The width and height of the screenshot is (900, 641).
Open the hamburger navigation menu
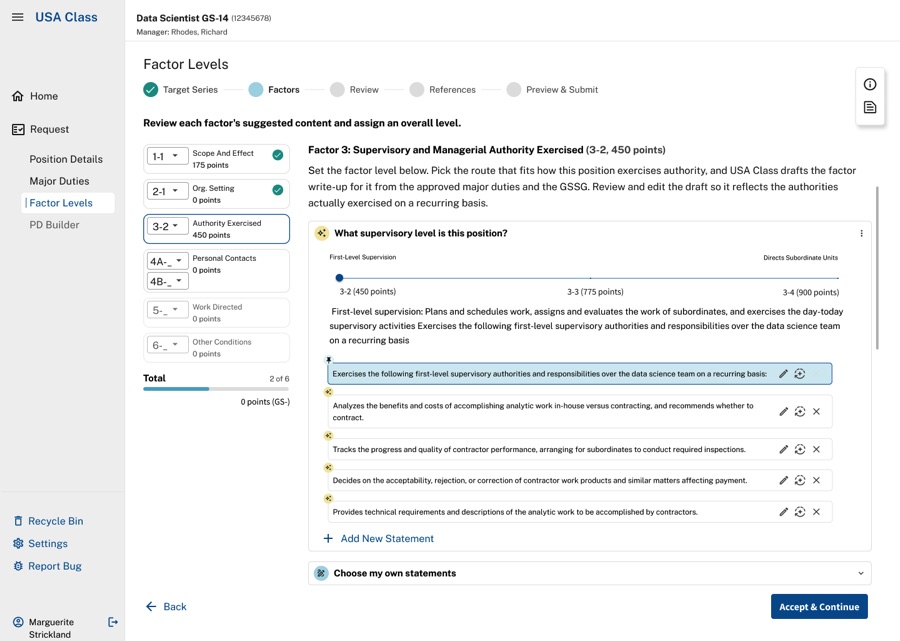point(18,17)
